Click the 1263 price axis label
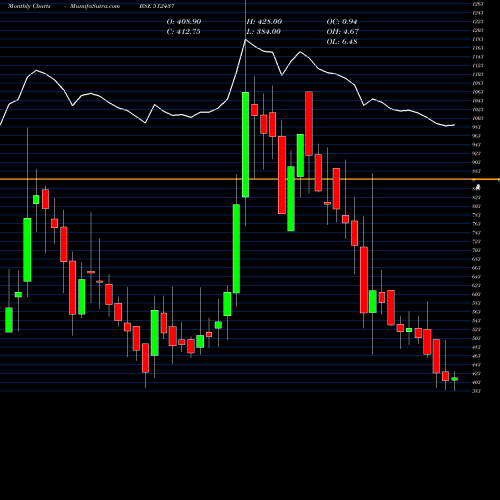This screenshot has height=500, width=500. coord(478,4)
